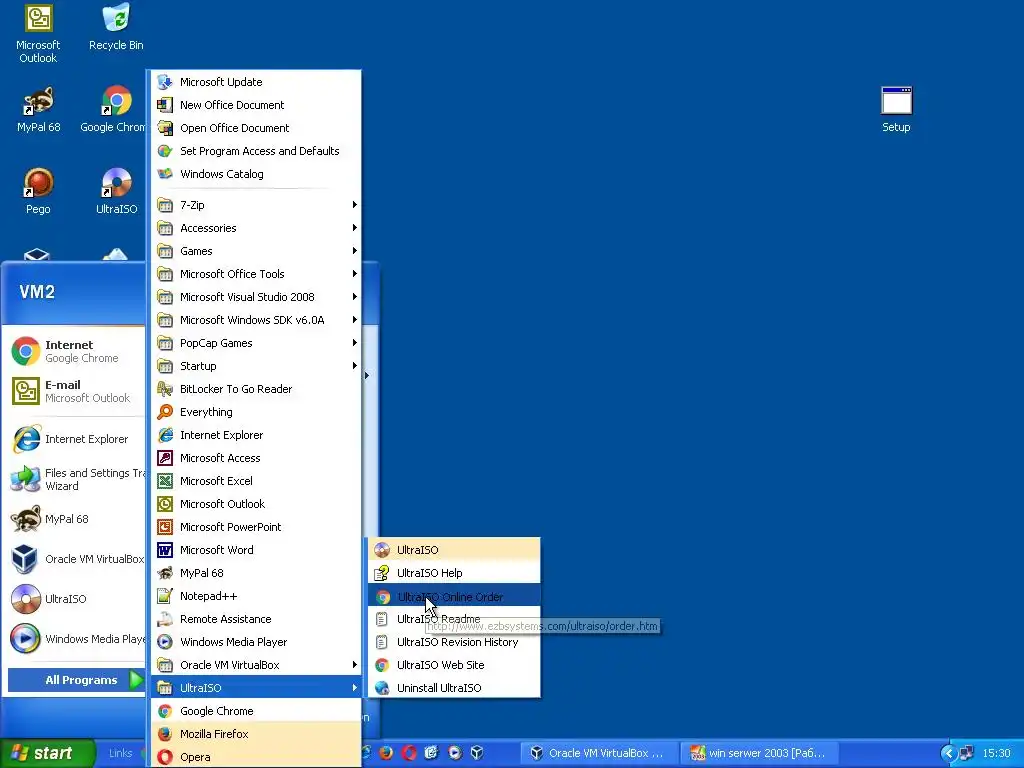
Task: Click the VirtualBox cube icon in quick launch
Action: pos(477,753)
